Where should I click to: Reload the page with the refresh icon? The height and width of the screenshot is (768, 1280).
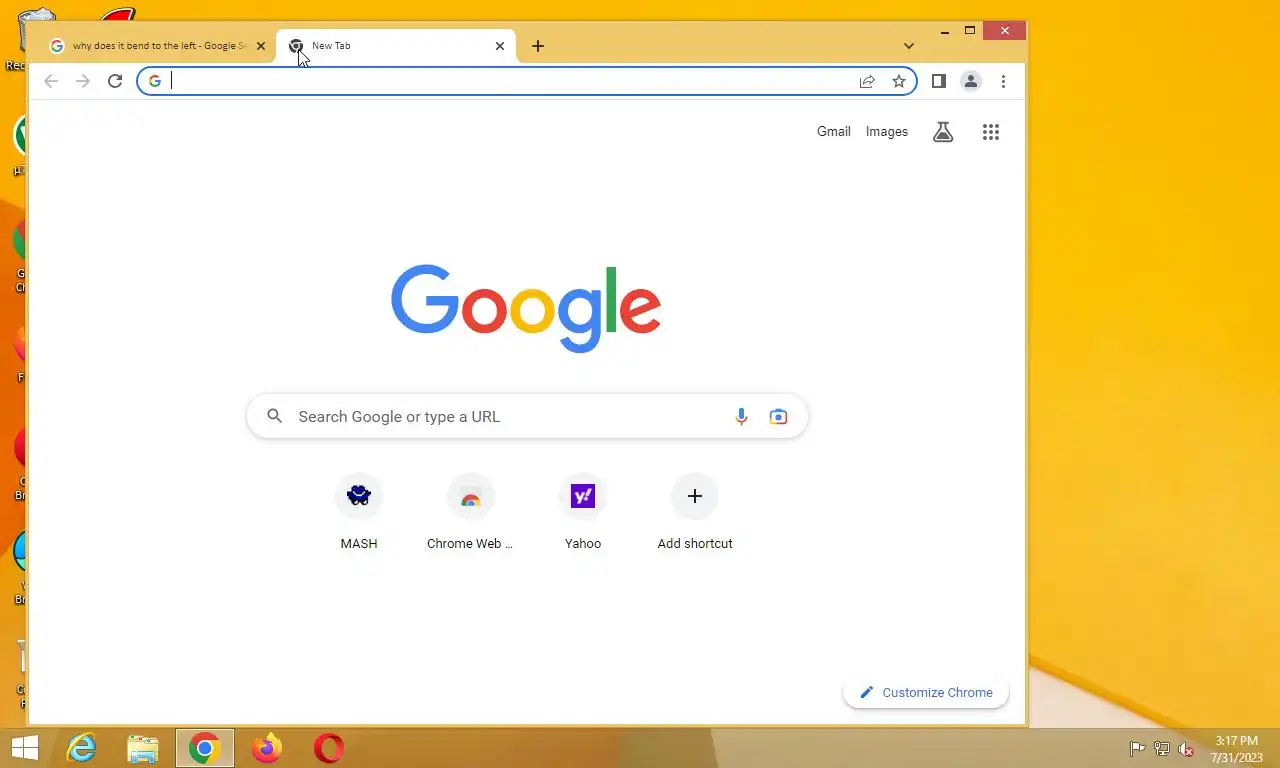tap(115, 81)
